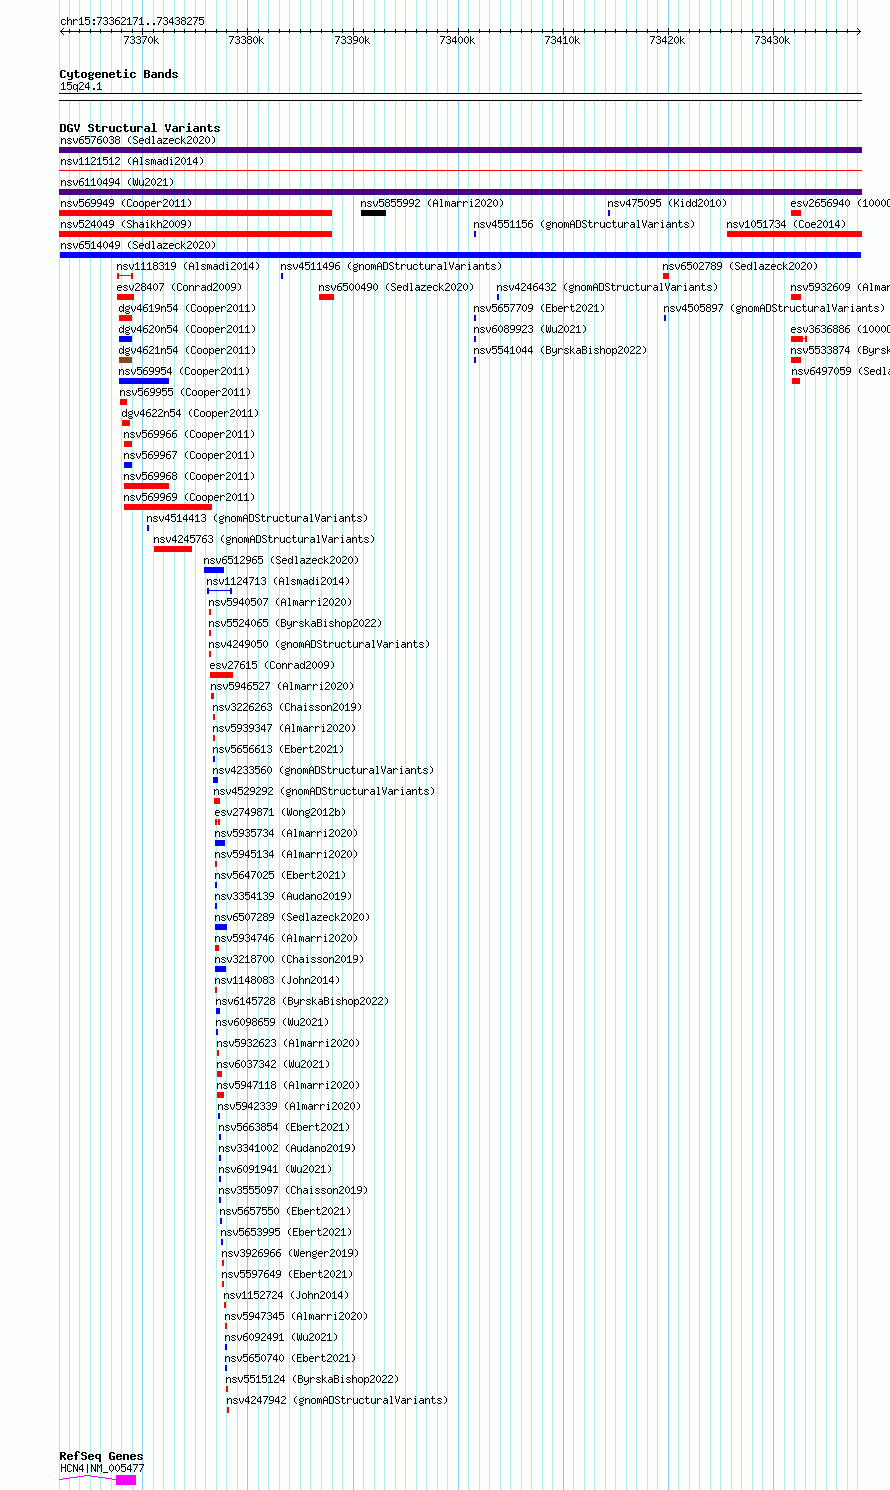
Task: Select nsv5657709 (Ebert2021) label
Action: click(540, 308)
